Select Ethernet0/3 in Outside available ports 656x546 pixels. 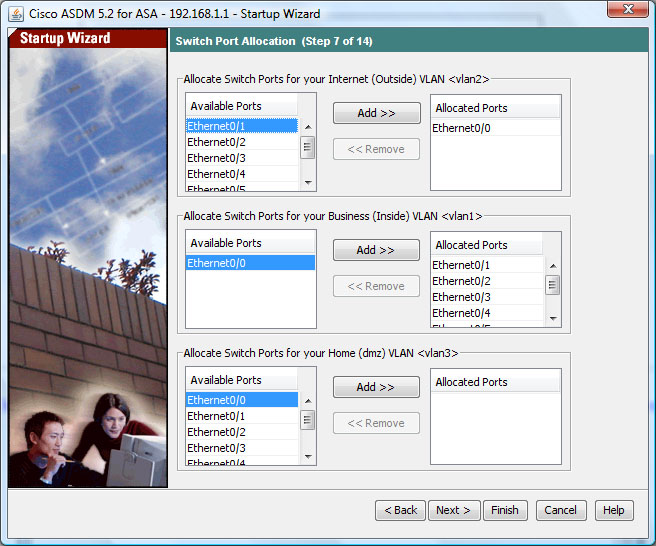coord(242,158)
